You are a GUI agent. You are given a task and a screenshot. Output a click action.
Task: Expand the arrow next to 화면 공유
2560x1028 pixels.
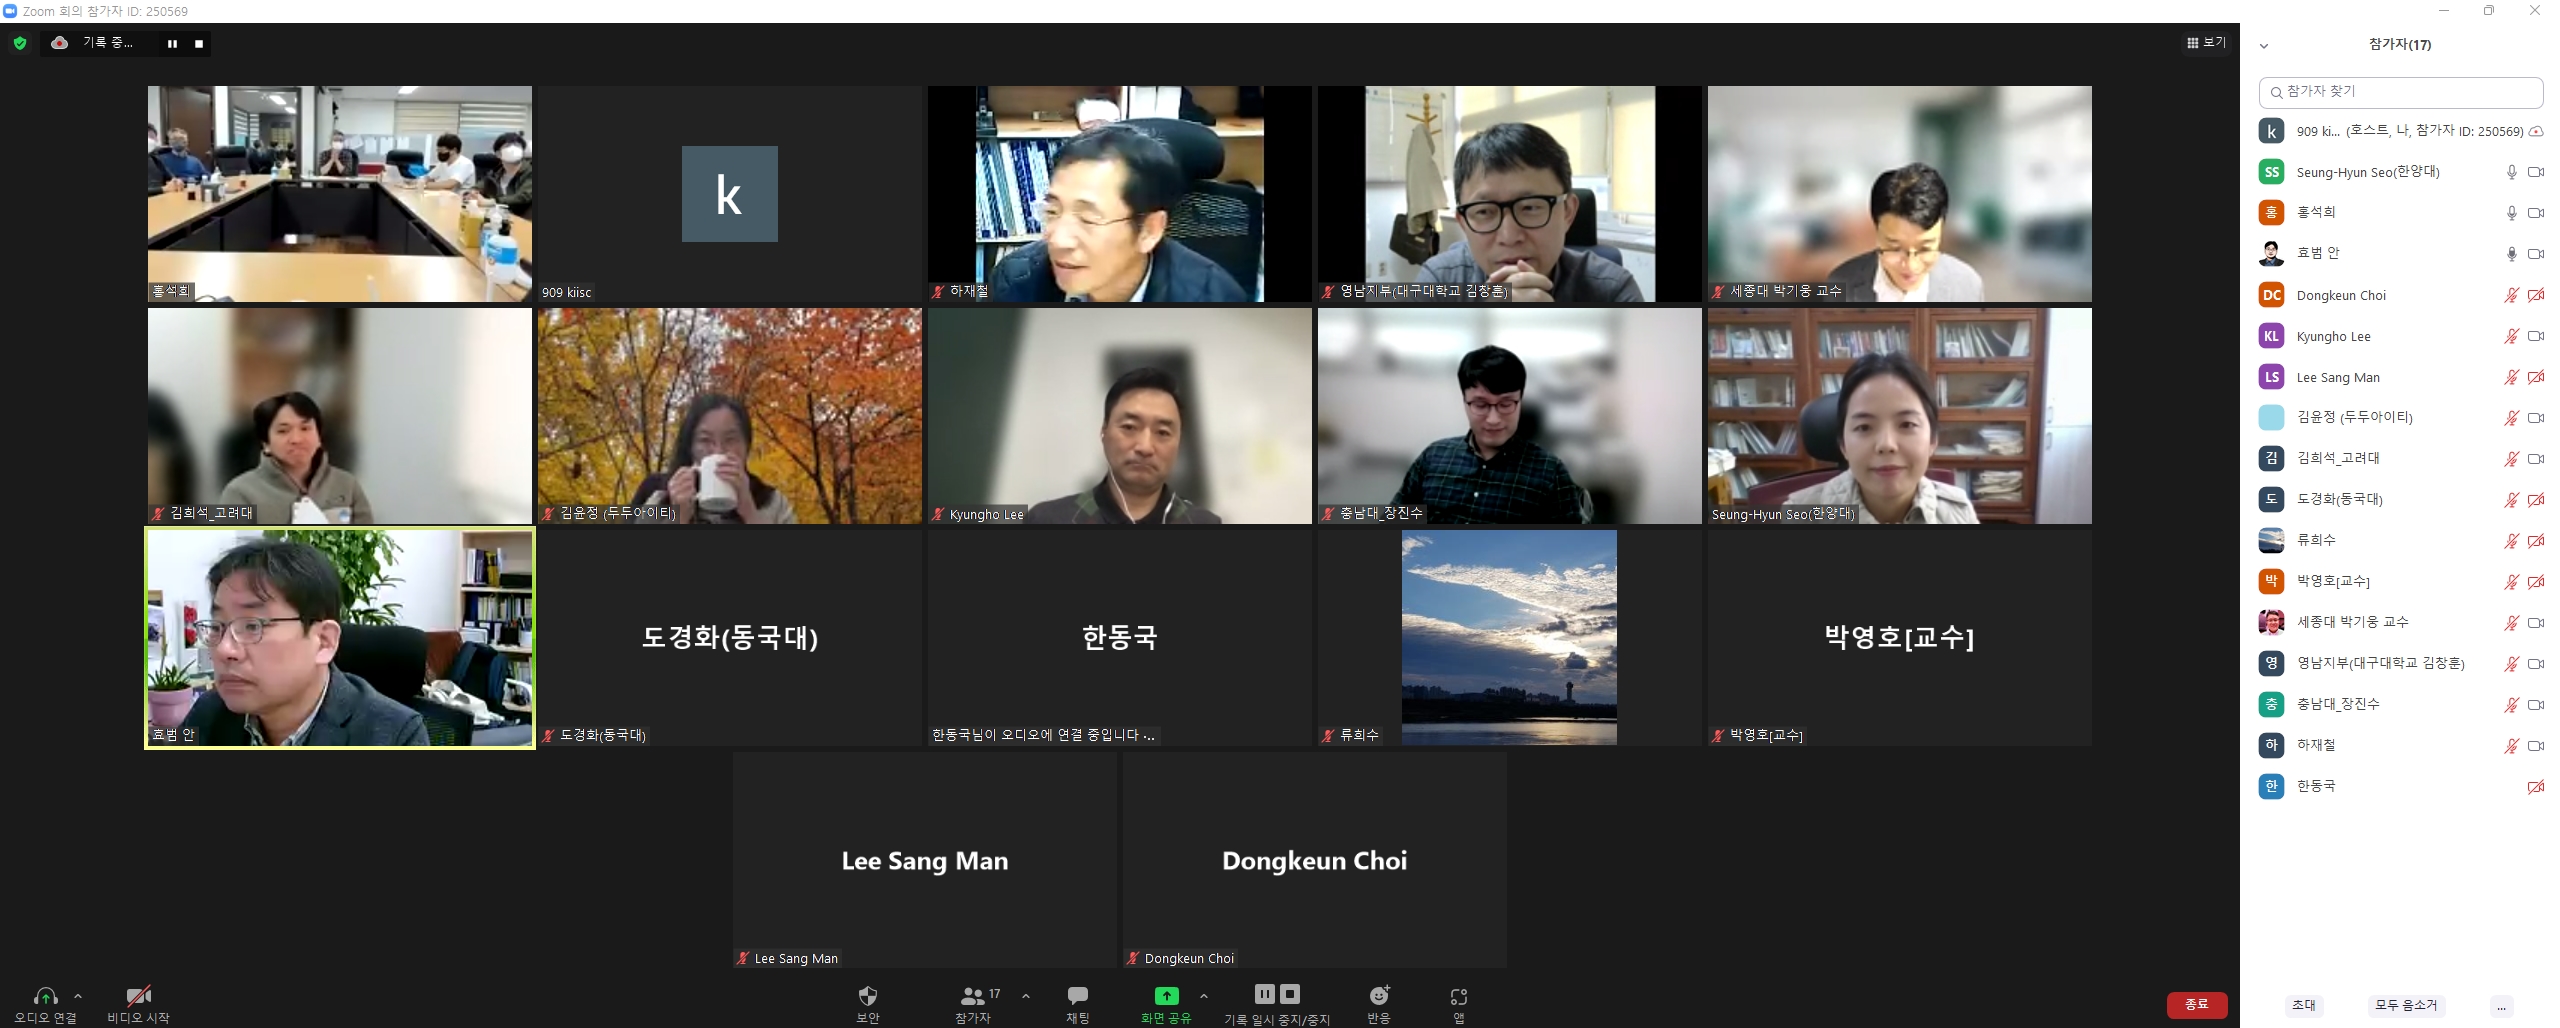pos(1204,996)
